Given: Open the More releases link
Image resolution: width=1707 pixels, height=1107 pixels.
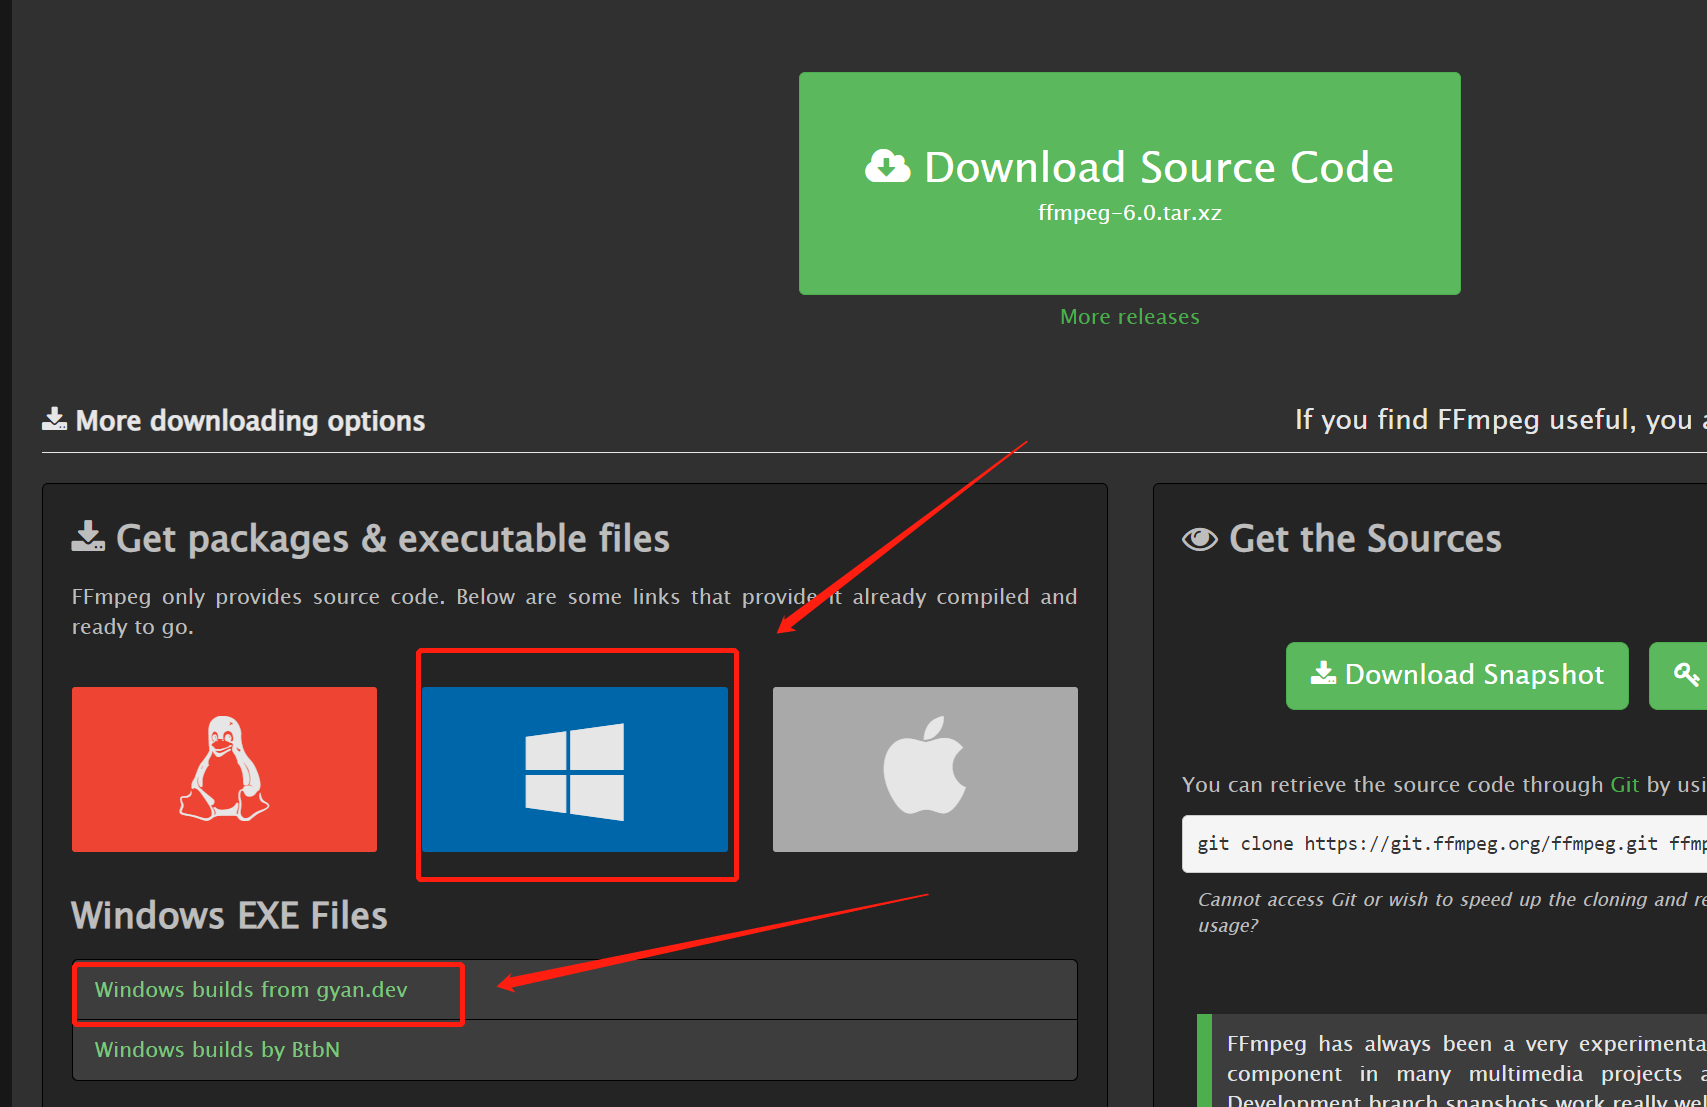Looking at the screenshot, I should tap(1129, 317).
